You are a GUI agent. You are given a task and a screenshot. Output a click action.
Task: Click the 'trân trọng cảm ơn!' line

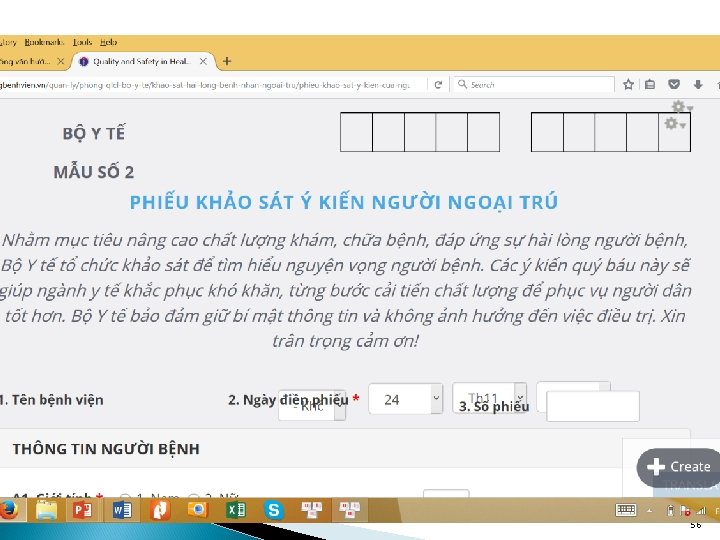pyautogui.click(x=345, y=341)
